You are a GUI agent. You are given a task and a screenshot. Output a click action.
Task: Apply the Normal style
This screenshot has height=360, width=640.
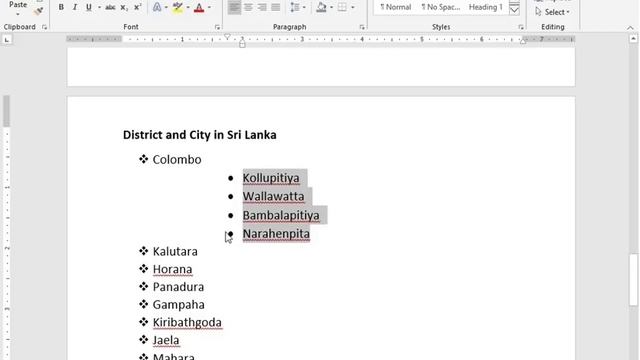click(396, 7)
